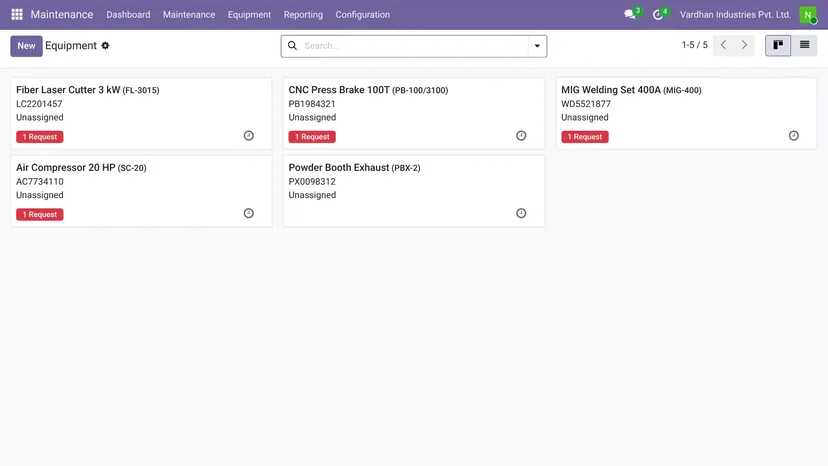828x466 pixels.
Task: Open CNC Press Brake 100T card title
Action: pos(339,90)
